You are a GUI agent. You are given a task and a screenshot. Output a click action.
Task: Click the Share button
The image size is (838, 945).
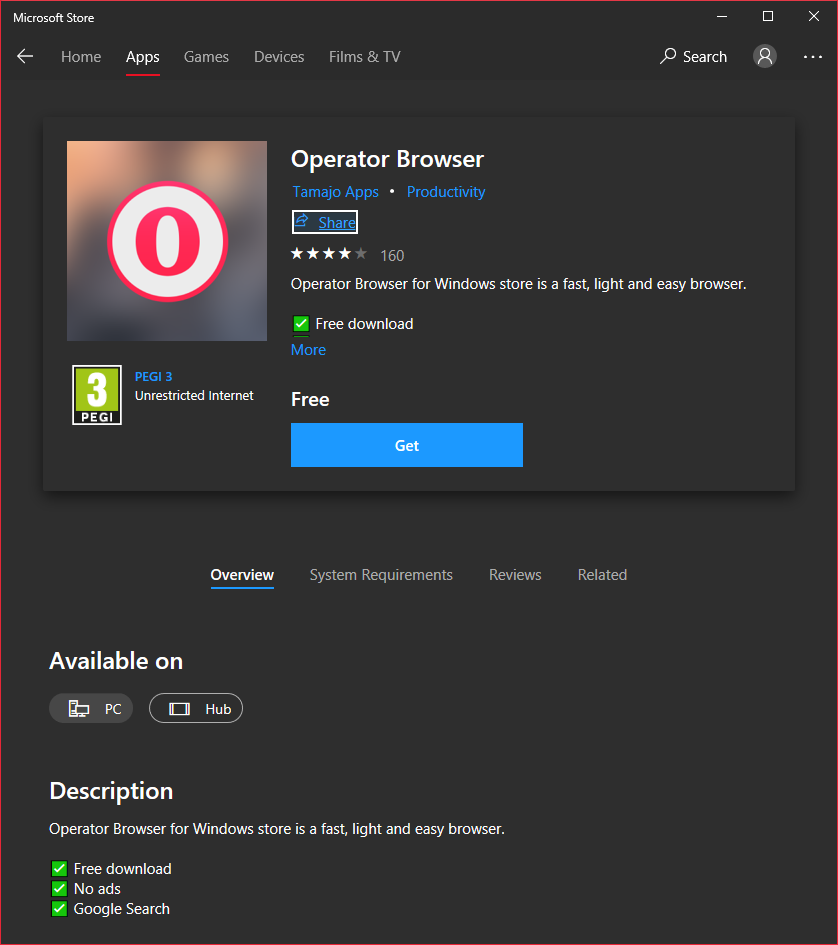(x=325, y=222)
